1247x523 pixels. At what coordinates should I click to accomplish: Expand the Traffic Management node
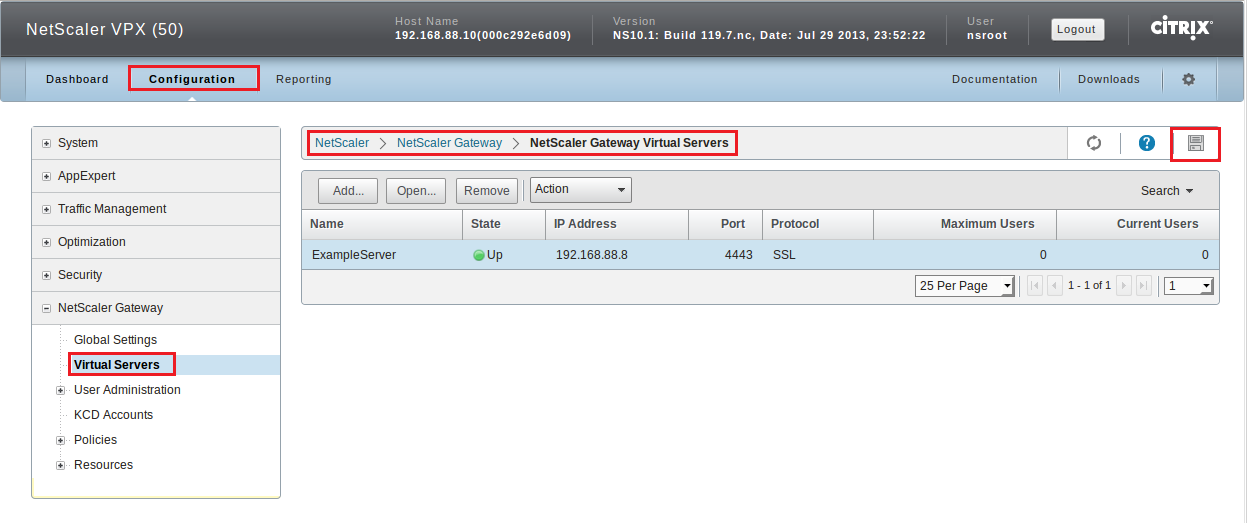pos(47,209)
